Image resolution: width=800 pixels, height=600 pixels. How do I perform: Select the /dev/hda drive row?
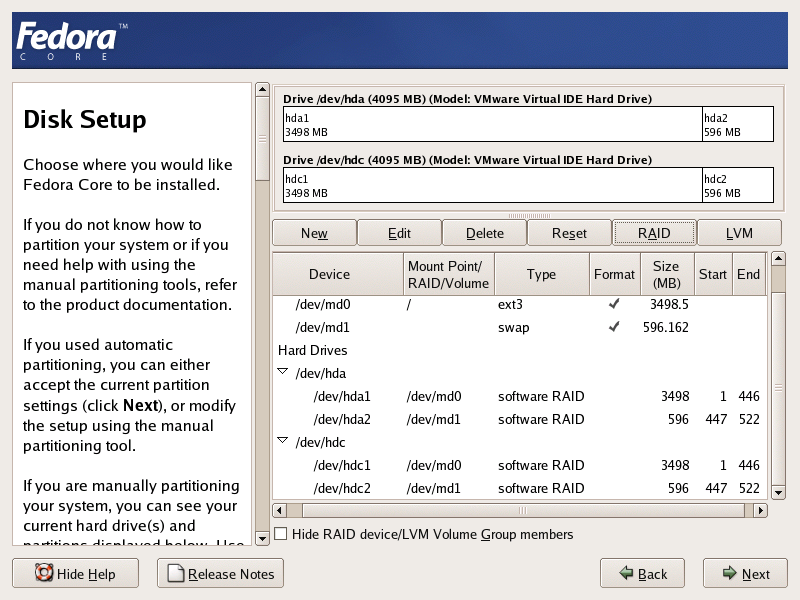[x=519, y=373]
